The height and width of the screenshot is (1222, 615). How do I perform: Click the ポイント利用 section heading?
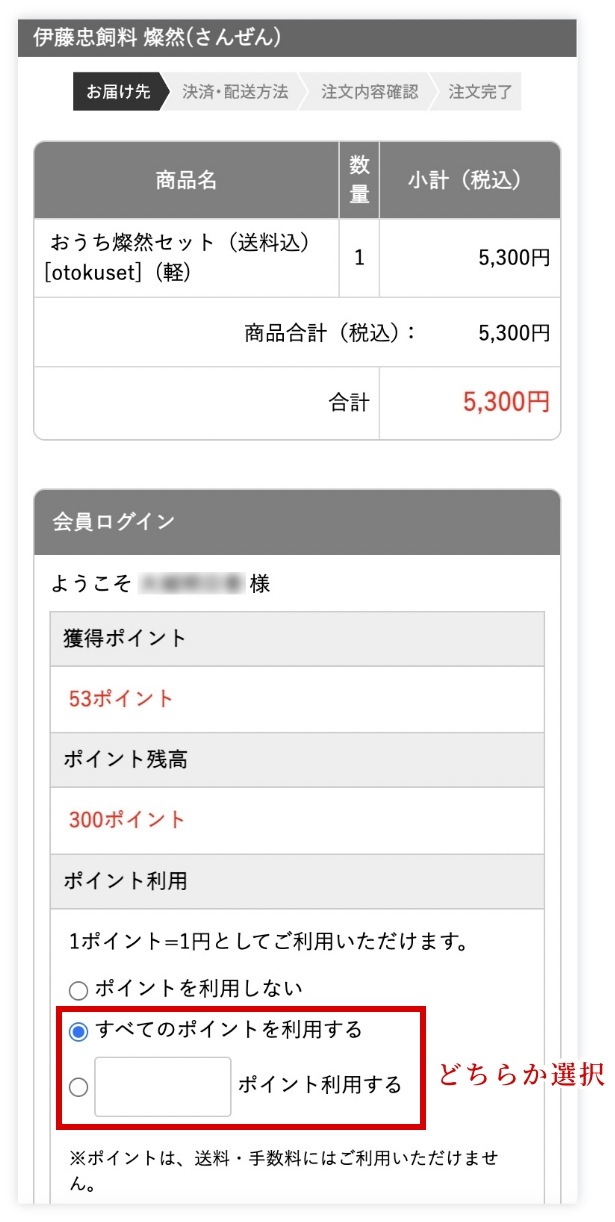pos(125,881)
